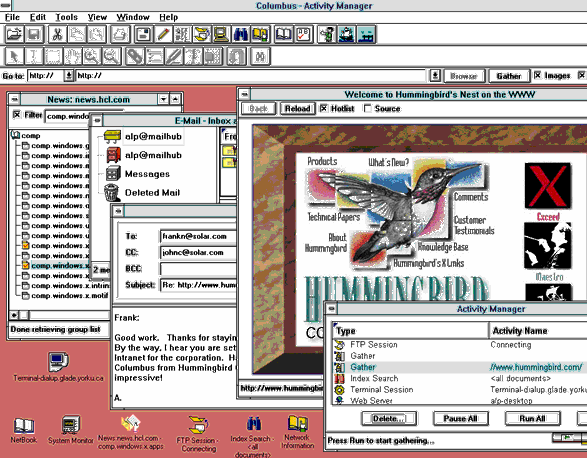Follow the Products link on the web page
Image resolution: width=587 pixels, height=458 pixels.
click(x=322, y=161)
